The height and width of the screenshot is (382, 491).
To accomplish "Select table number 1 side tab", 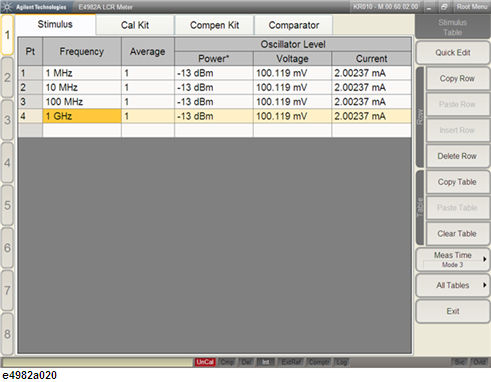I will click(7, 35).
